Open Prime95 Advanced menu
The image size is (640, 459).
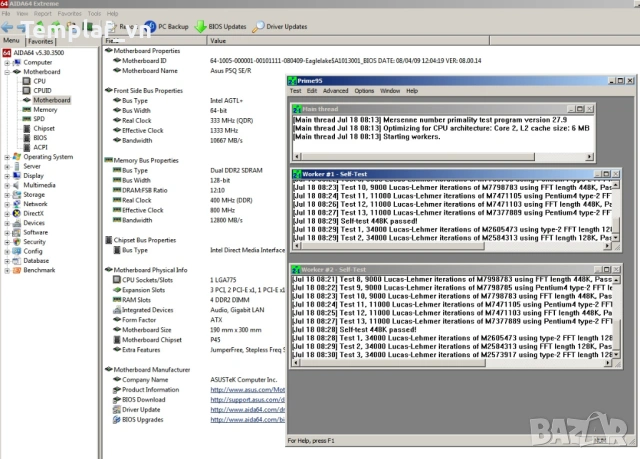[336, 91]
